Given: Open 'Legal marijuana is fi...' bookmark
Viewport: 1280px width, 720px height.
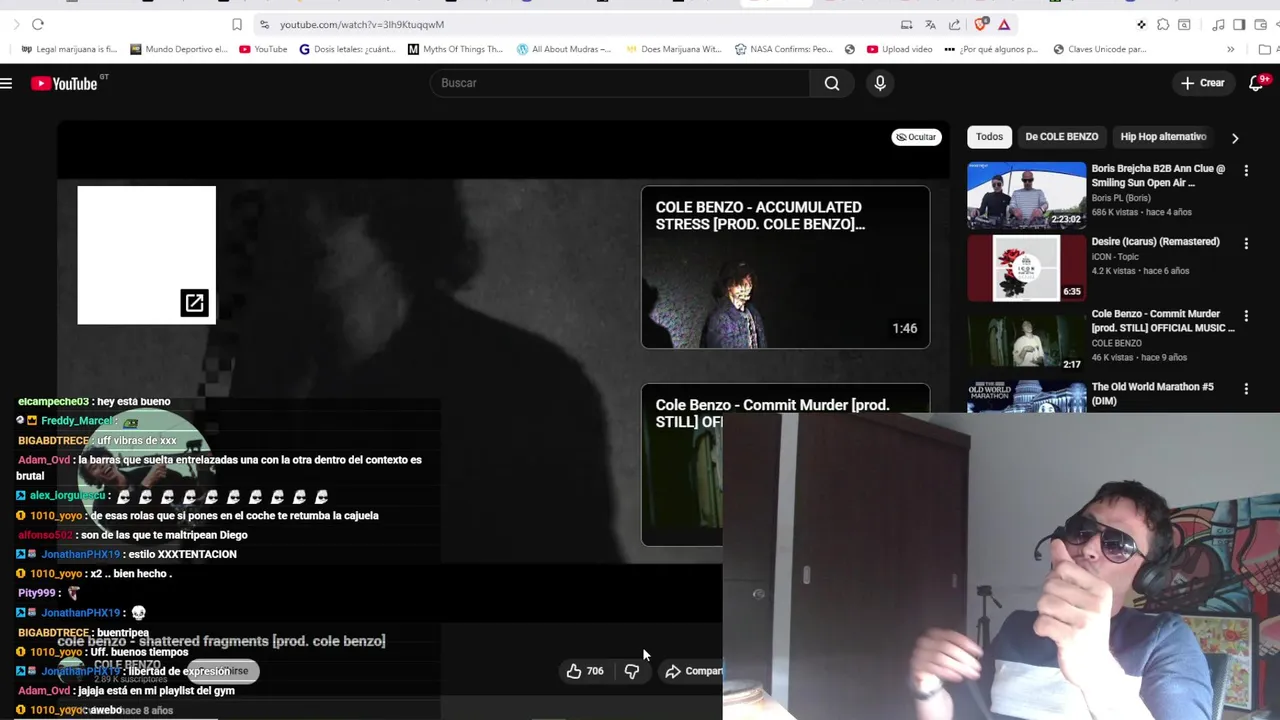Looking at the screenshot, I should tap(68, 49).
